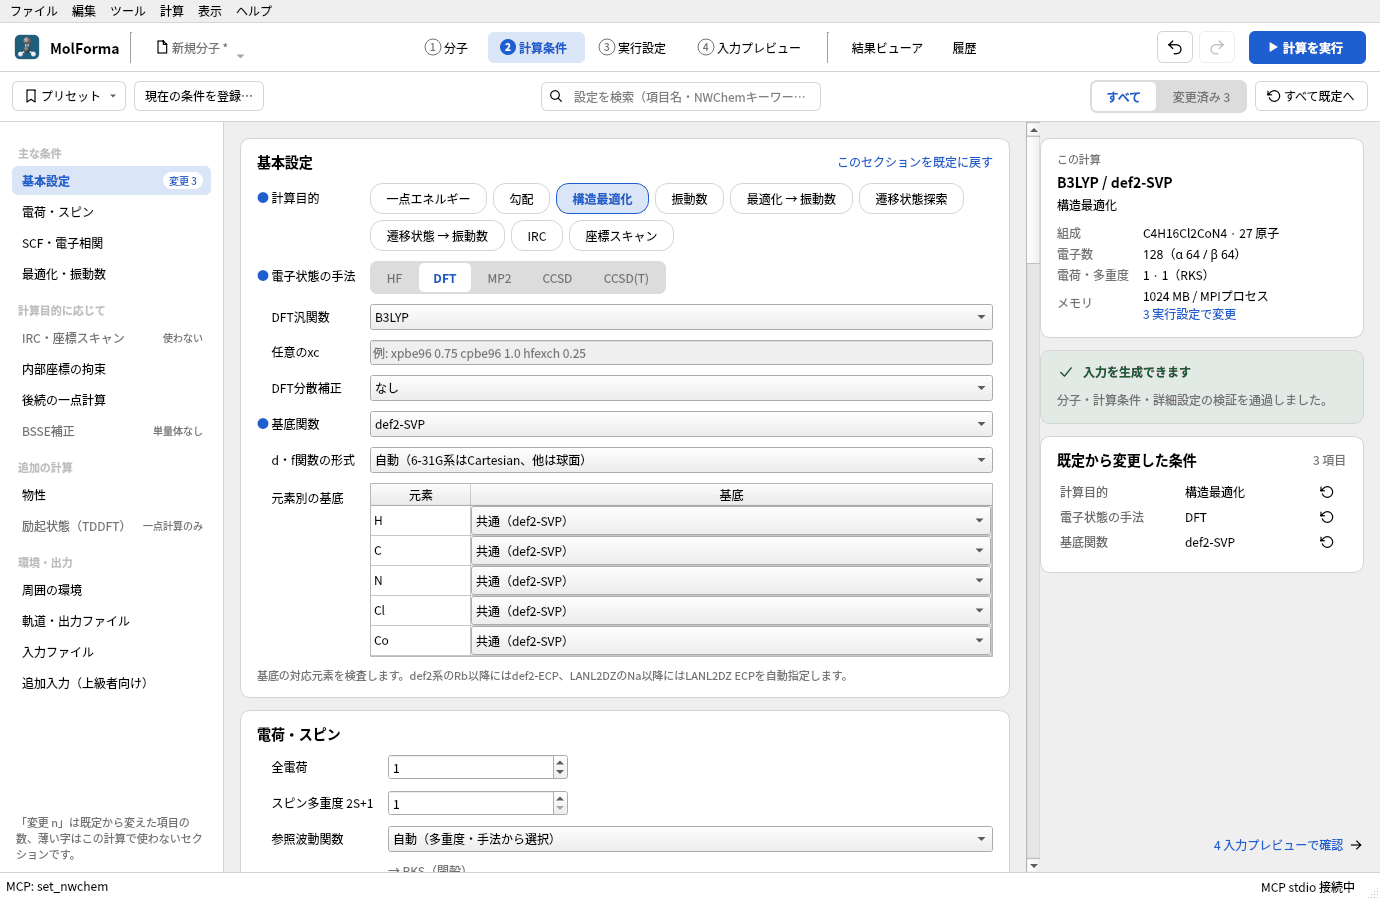Switch to step 4 入力プレビュー tab

tap(749, 47)
